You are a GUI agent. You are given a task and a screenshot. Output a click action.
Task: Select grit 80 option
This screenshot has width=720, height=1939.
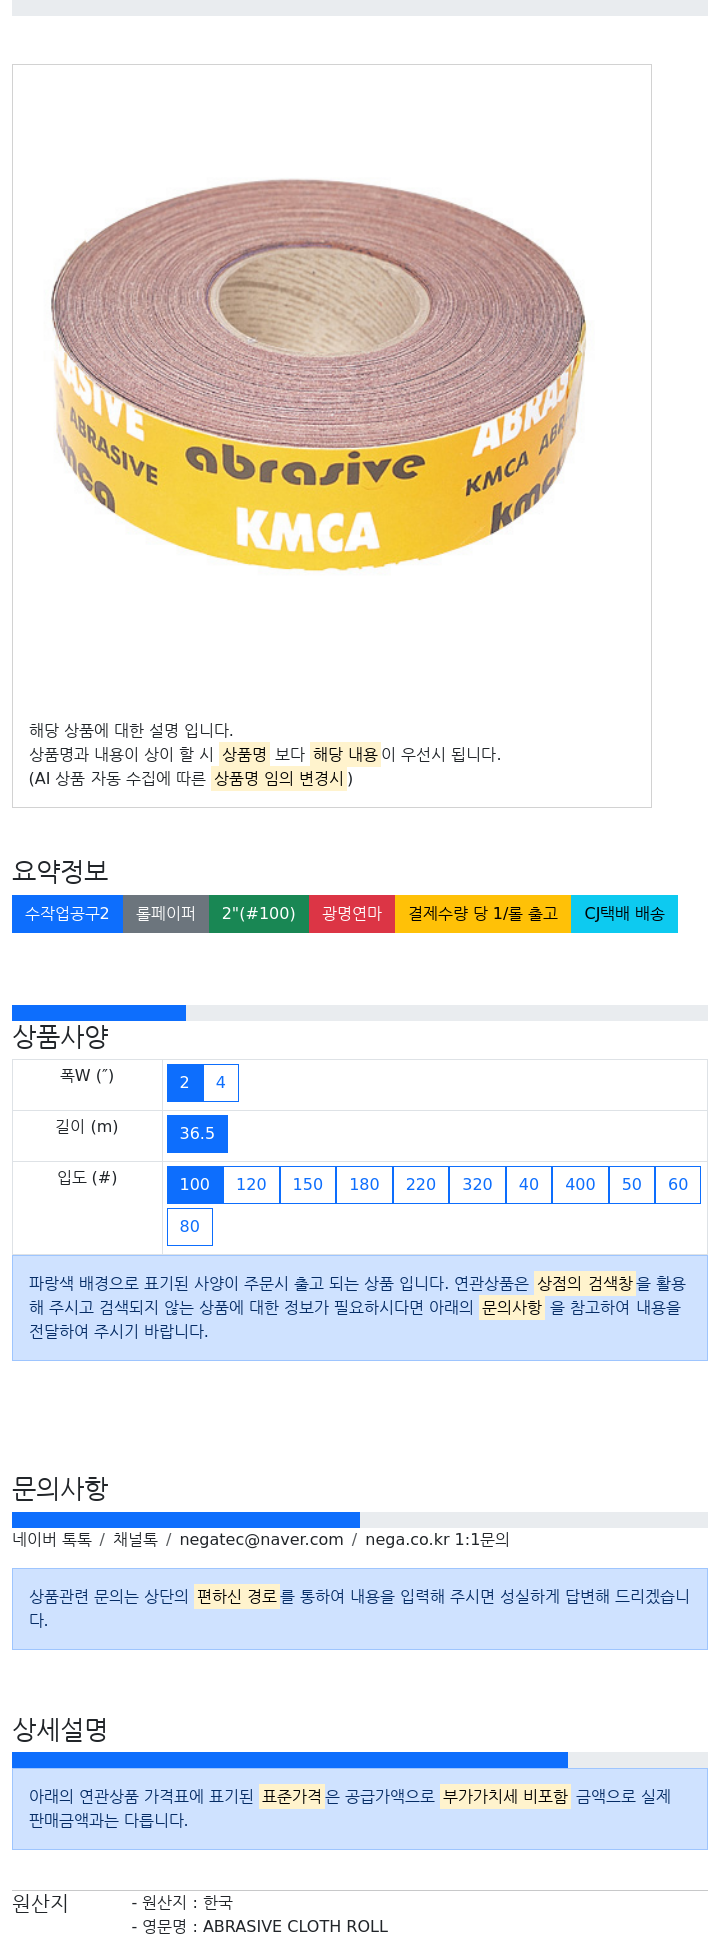tap(190, 1227)
